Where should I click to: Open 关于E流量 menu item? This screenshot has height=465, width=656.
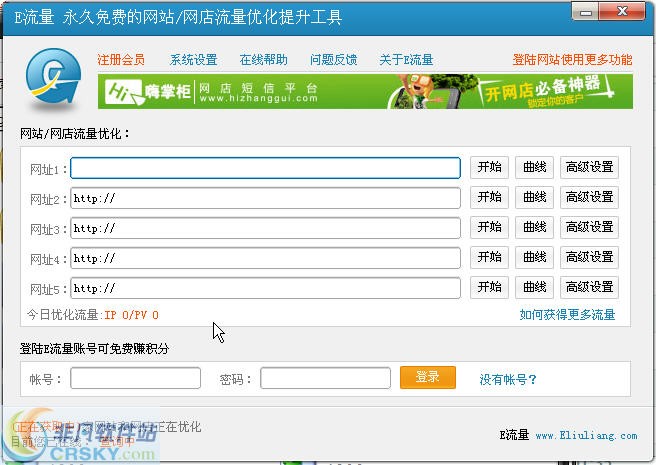coord(406,60)
